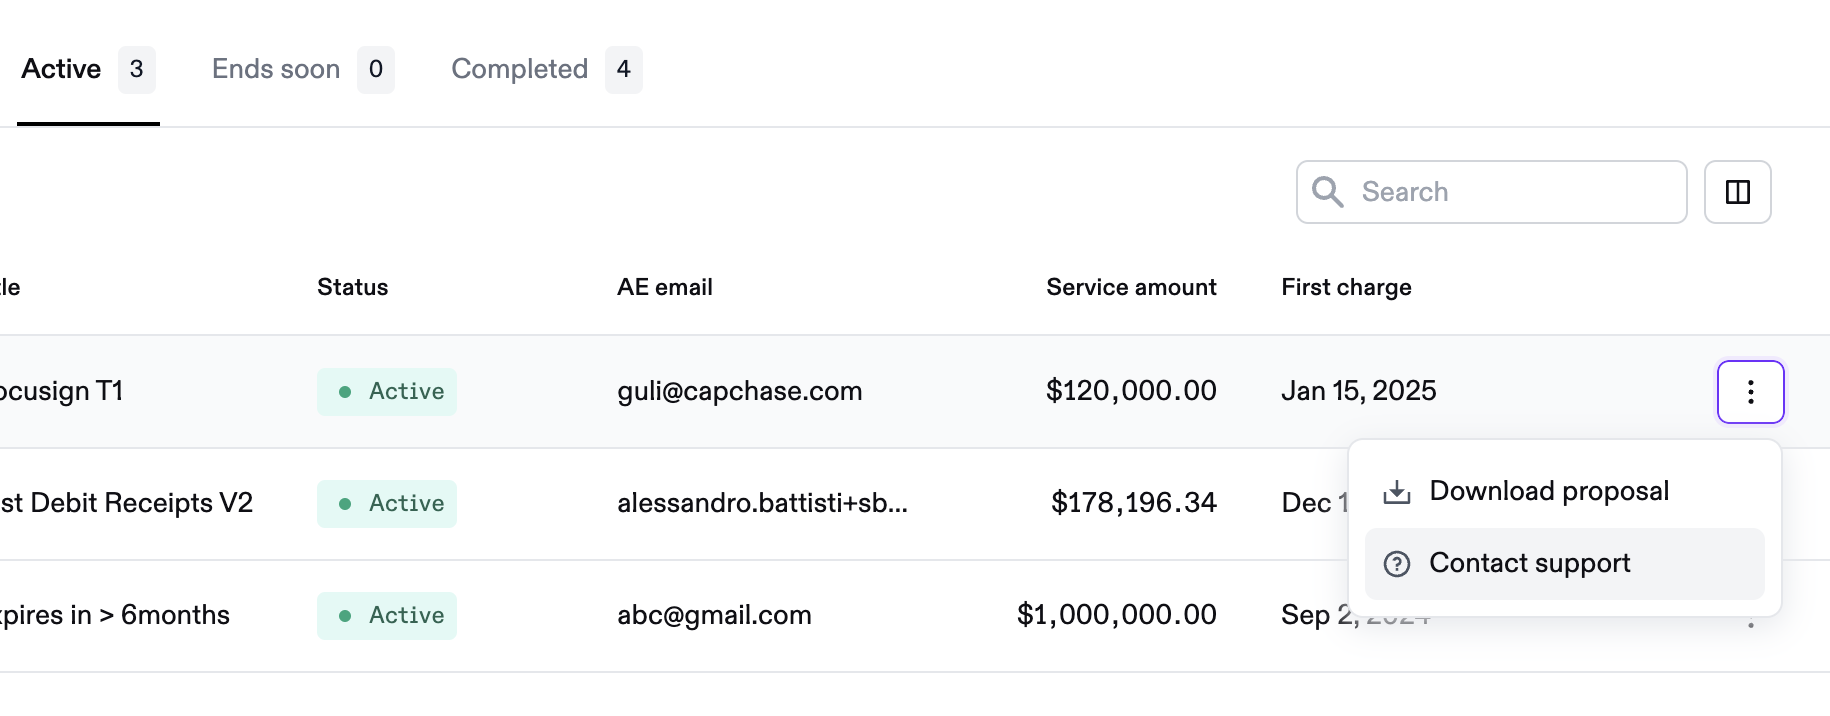Image resolution: width=1830 pixels, height=716 pixels.
Task: Click the Status column header
Action: [353, 287]
